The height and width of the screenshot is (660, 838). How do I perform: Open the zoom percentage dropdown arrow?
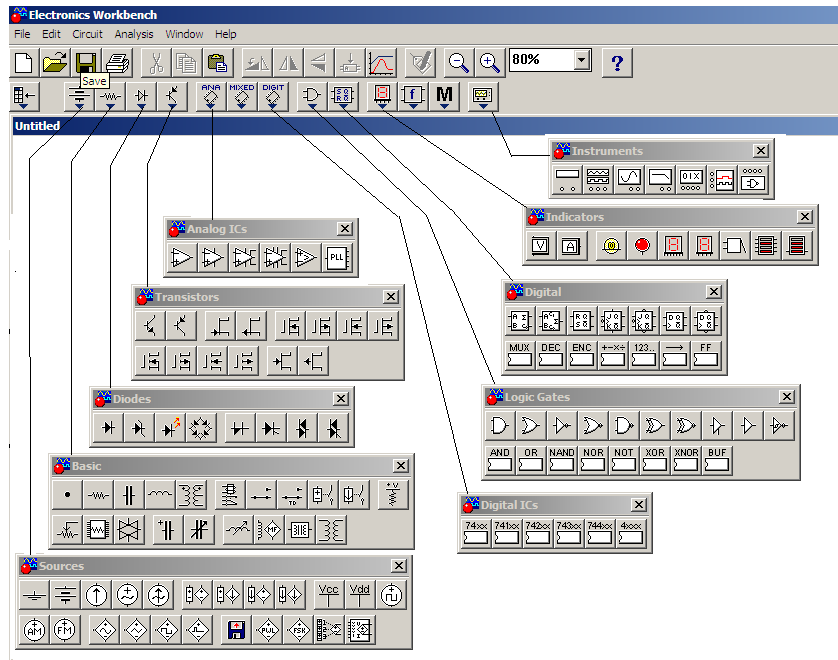tap(582, 60)
